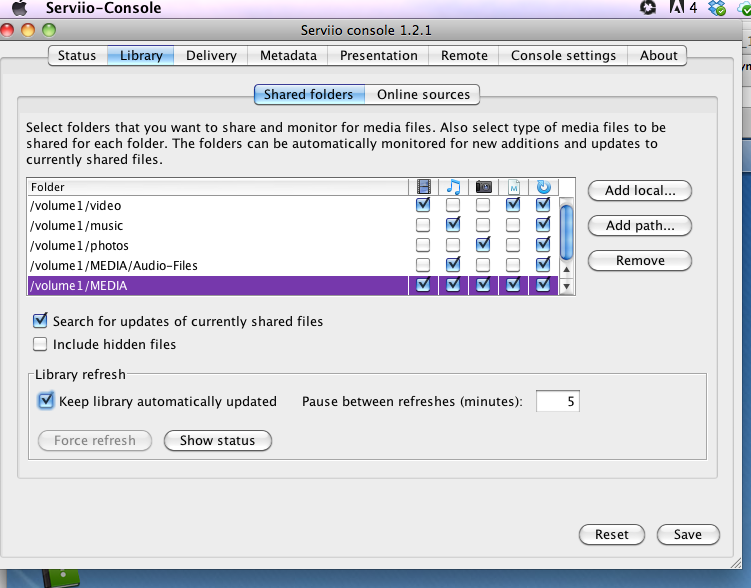Toggle Keep library automatically updated
The width and height of the screenshot is (751, 588).
tap(46, 401)
